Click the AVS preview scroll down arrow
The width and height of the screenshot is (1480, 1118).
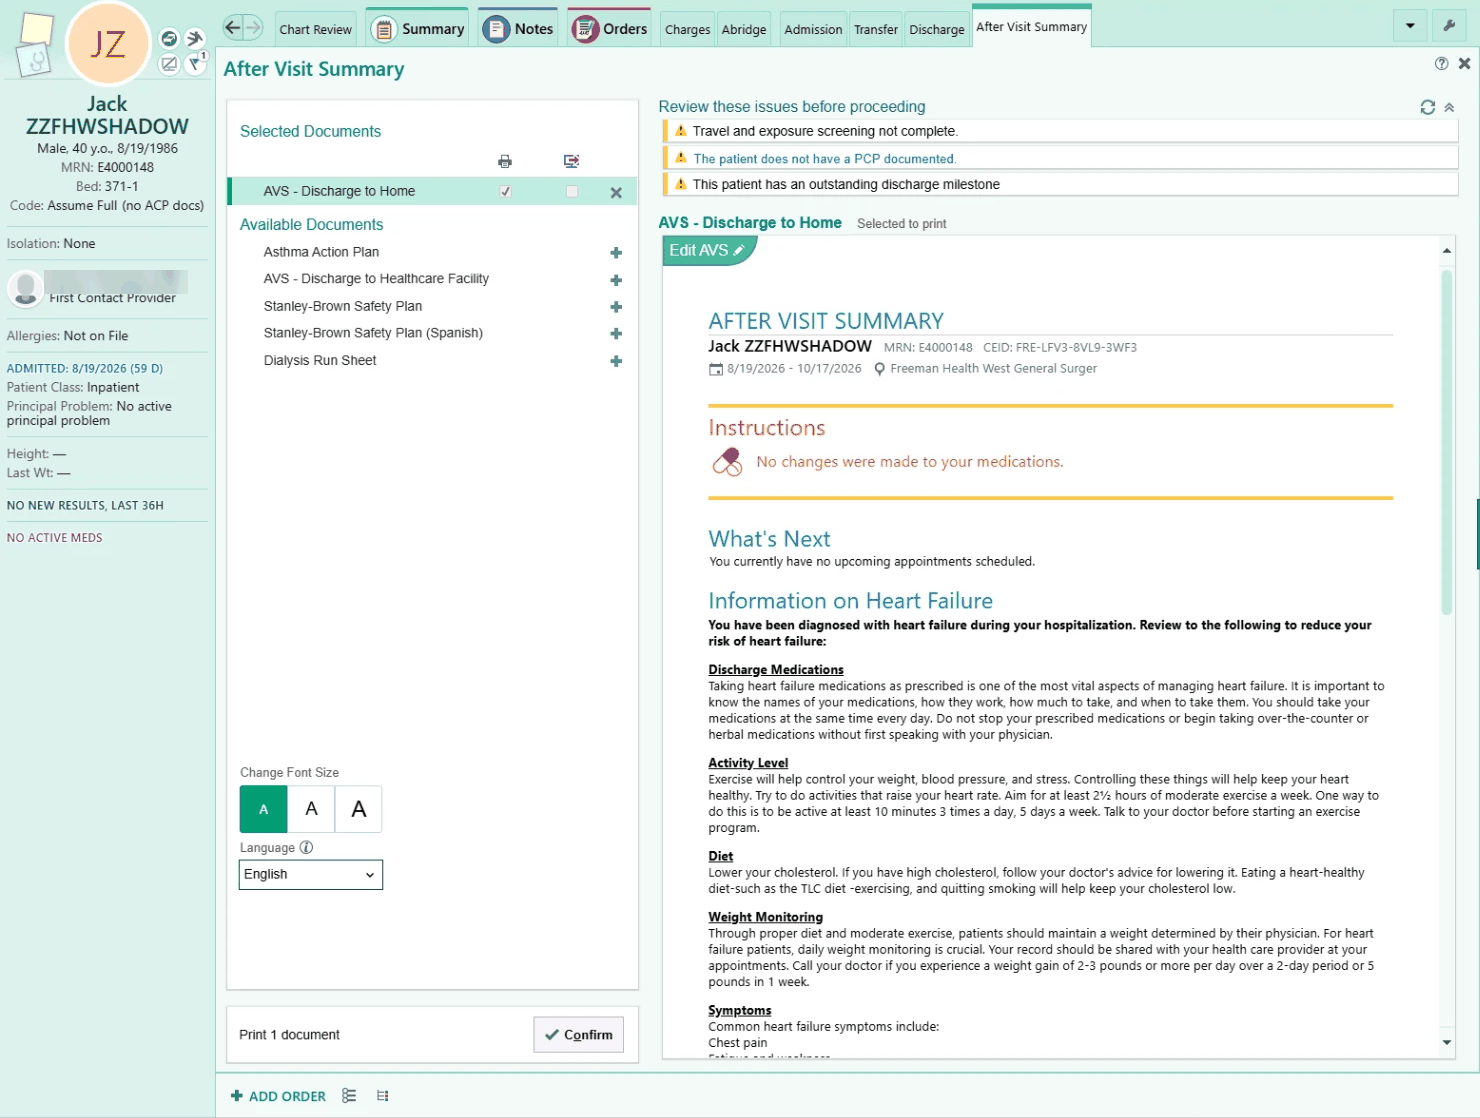click(1447, 1043)
